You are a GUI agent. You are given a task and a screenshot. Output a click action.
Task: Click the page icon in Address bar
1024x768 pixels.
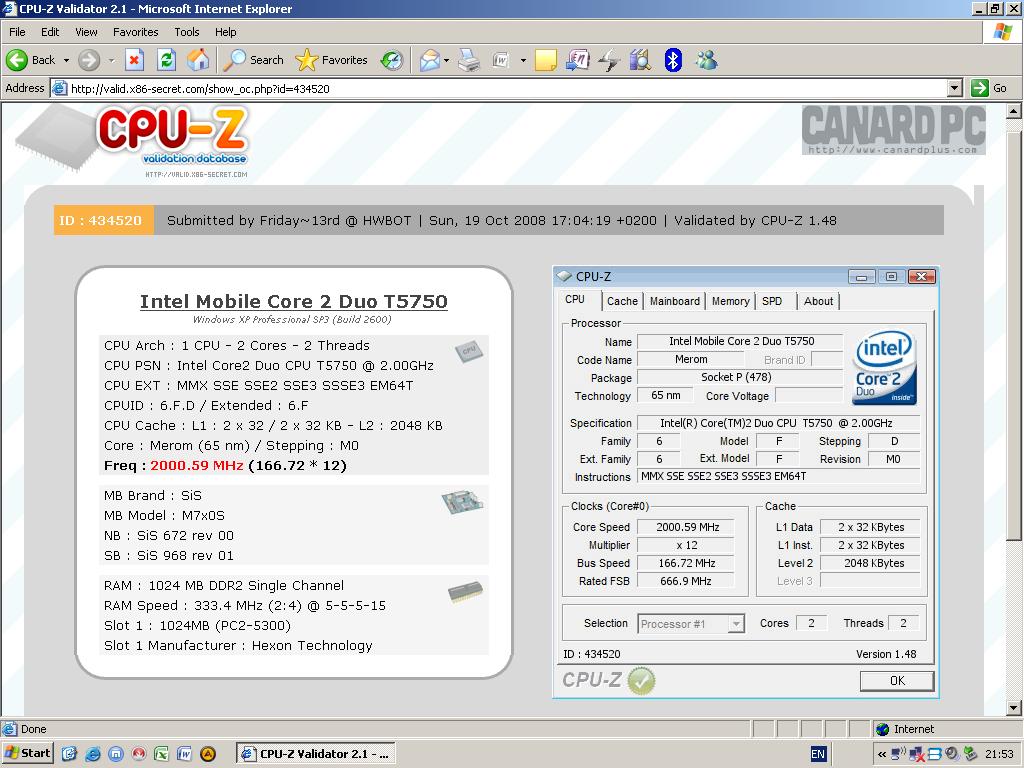coord(59,88)
